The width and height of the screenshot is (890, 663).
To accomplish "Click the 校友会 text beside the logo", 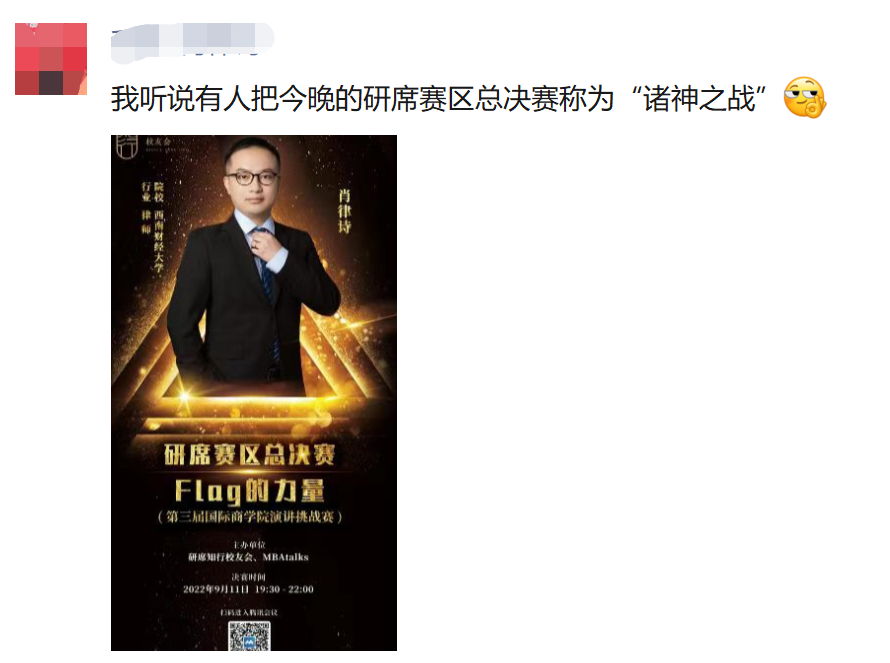I will [x=158, y=141].
